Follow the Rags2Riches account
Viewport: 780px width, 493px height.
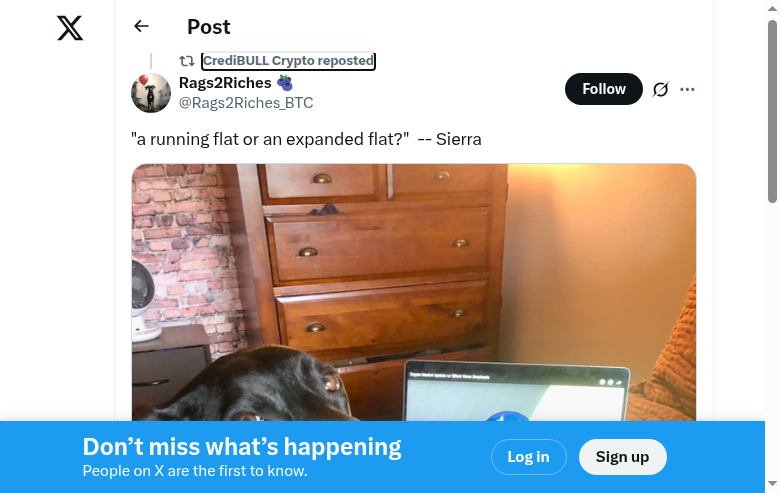(604, 89)
